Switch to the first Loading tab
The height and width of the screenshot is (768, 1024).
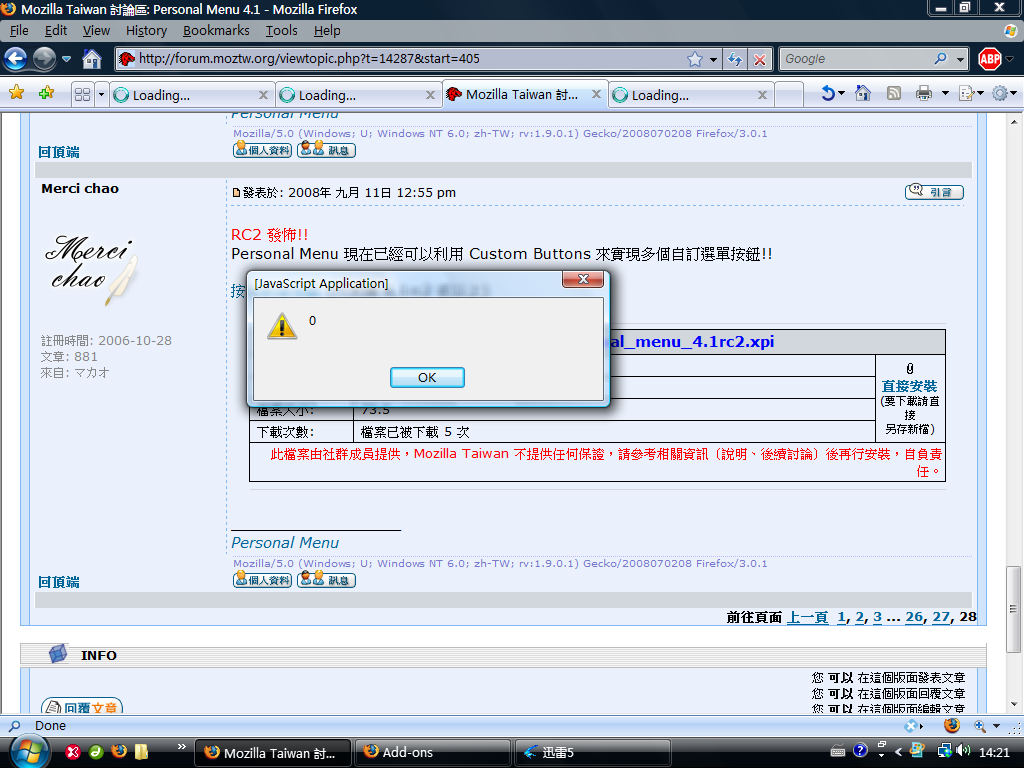point(191,95)
